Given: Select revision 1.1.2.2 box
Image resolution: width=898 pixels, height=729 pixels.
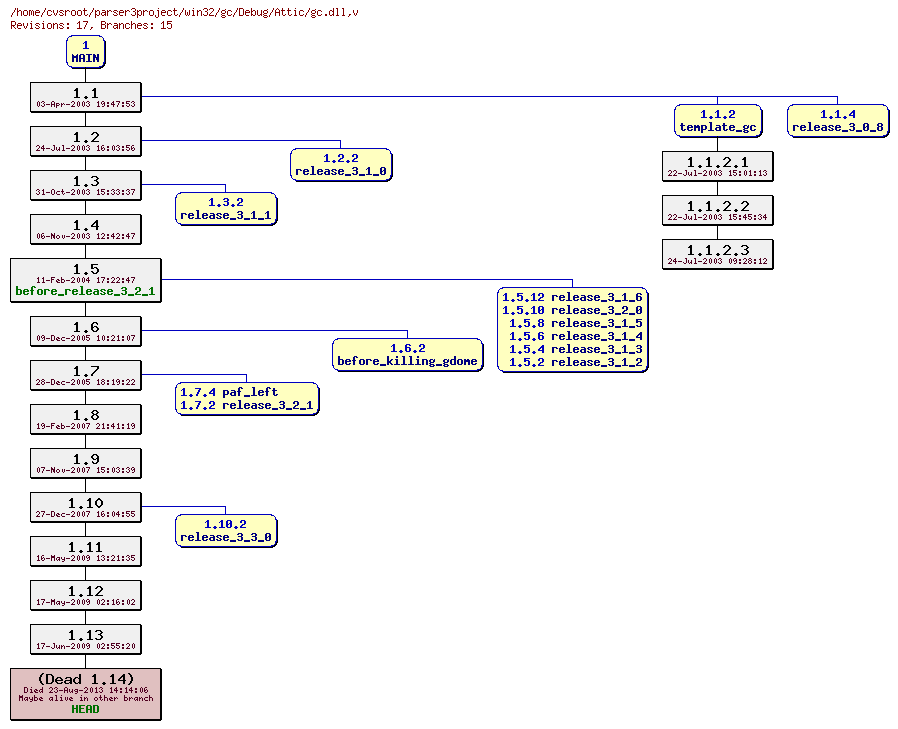Looking at the screenshot, I should [x=718, y=211].
